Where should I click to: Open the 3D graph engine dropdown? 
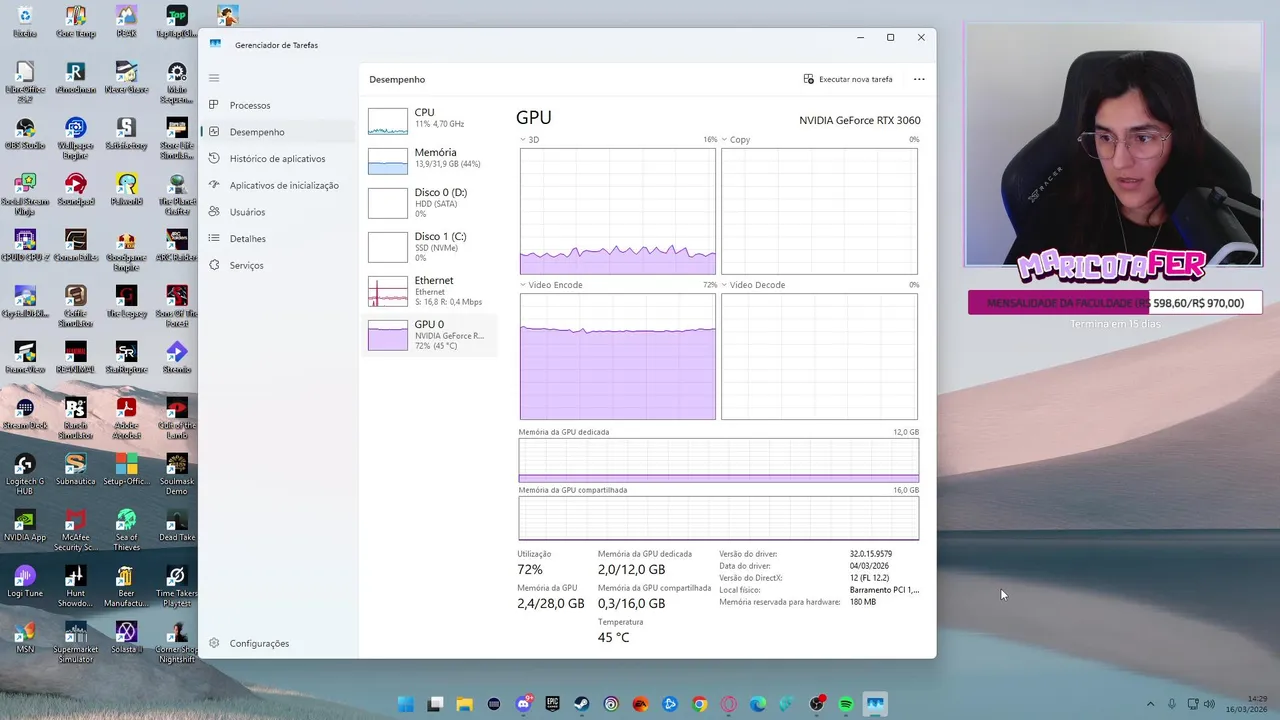(x=529, y=140)
